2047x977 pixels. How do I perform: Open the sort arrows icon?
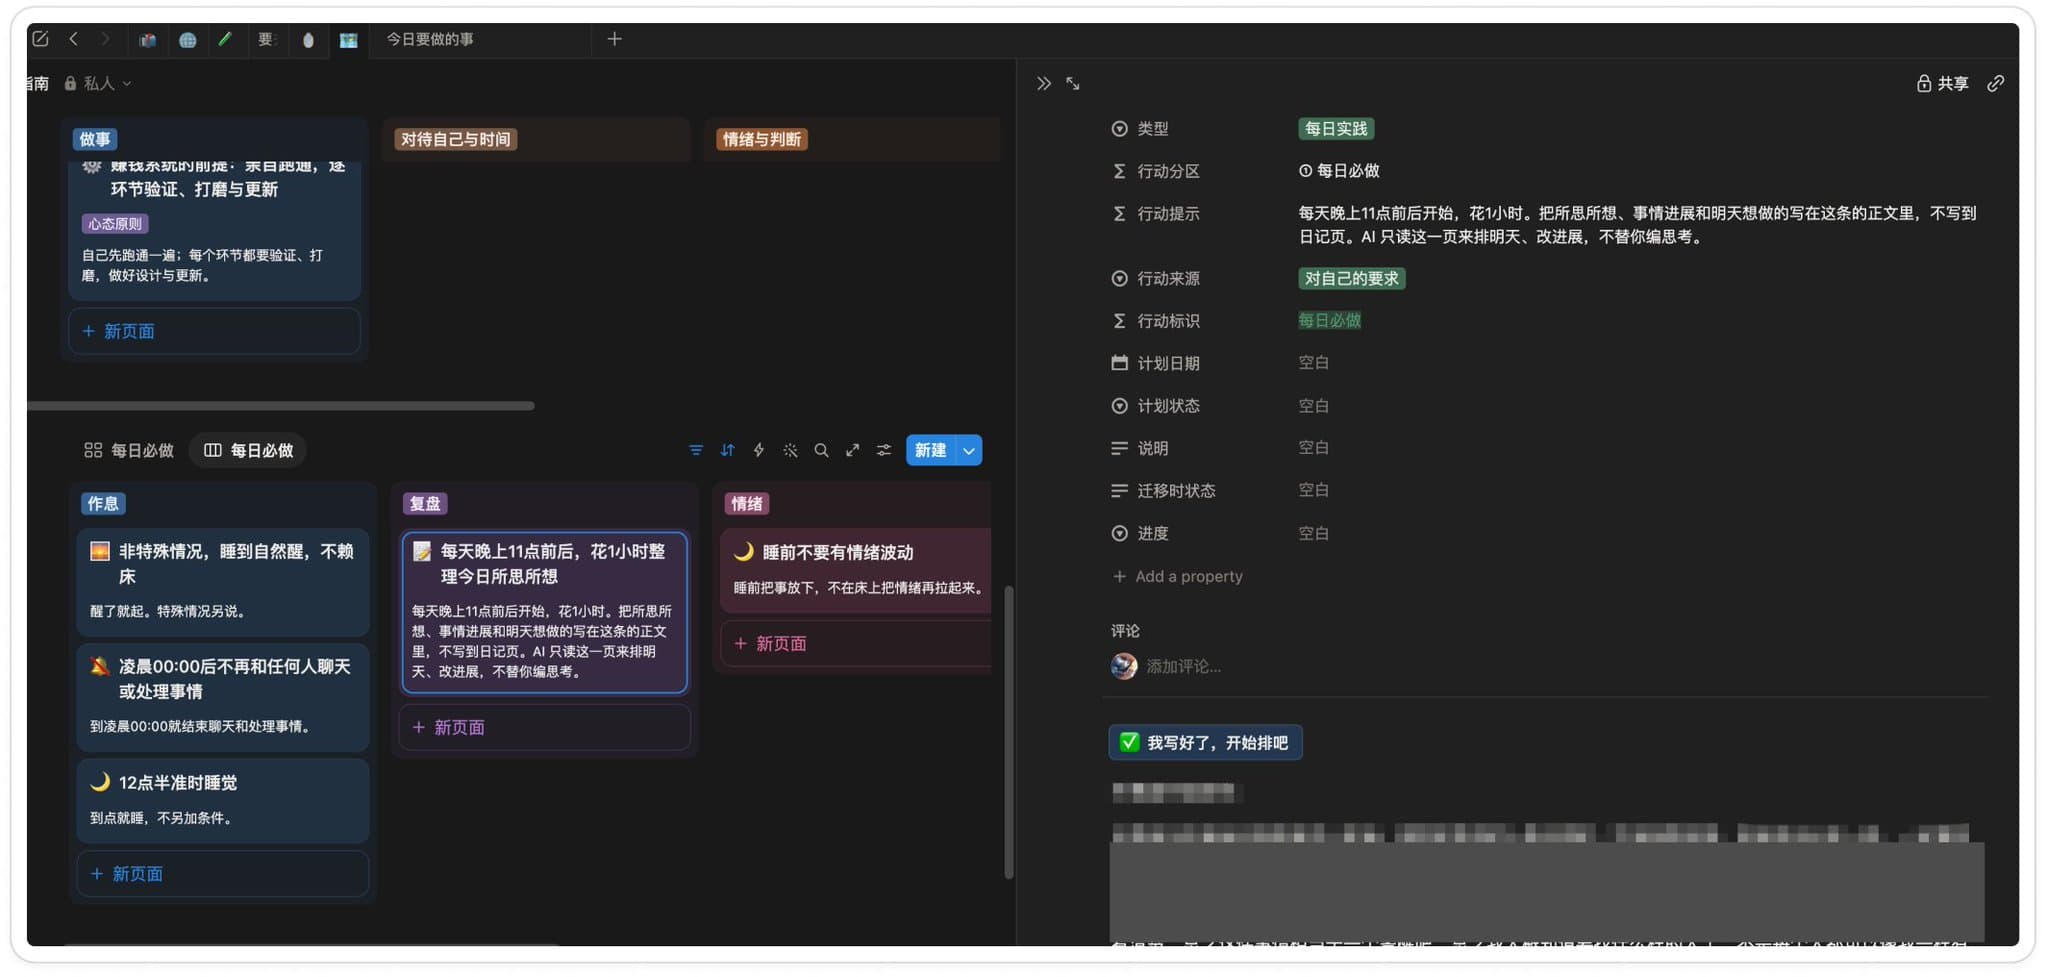[727, 450]
